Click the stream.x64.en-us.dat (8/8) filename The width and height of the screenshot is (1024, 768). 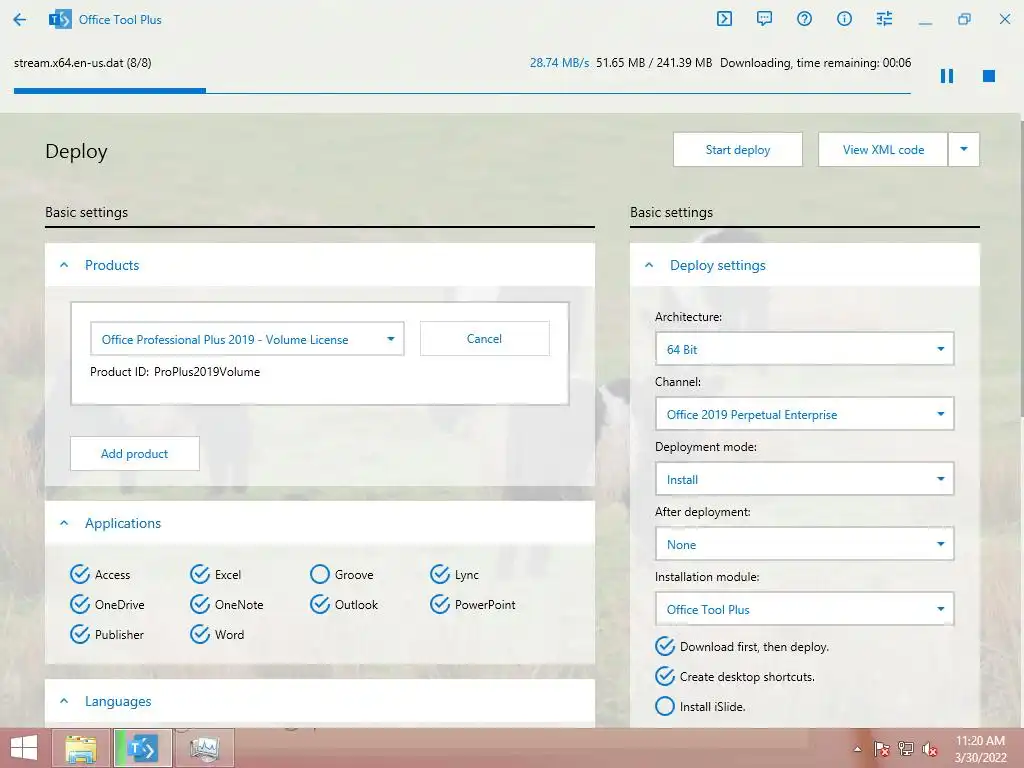[83, 63]
